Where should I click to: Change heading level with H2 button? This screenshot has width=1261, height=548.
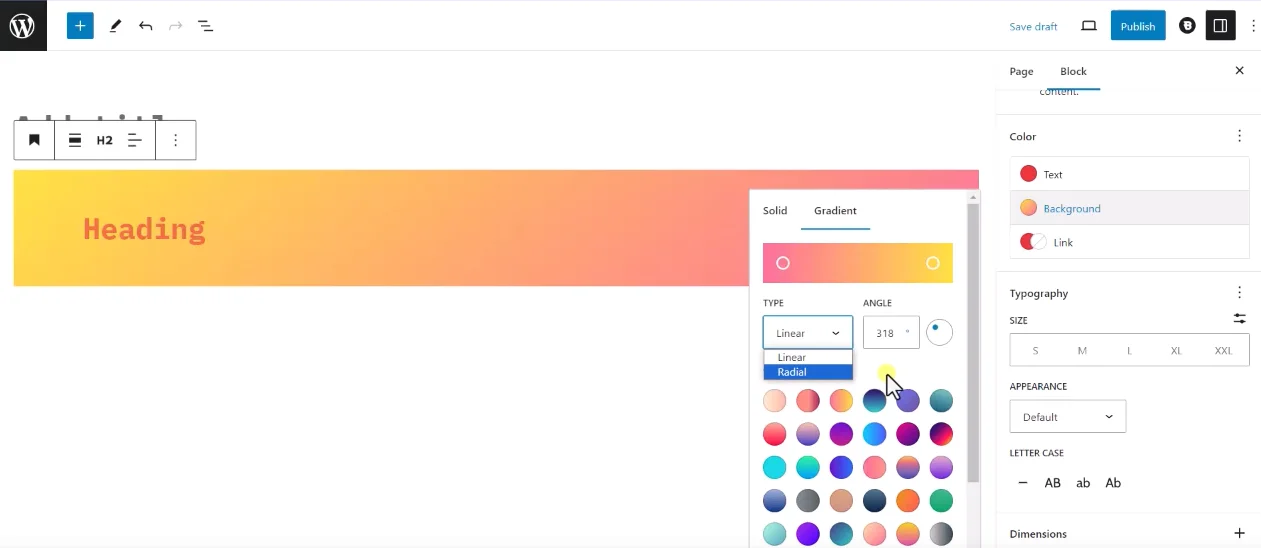point(104,140)
